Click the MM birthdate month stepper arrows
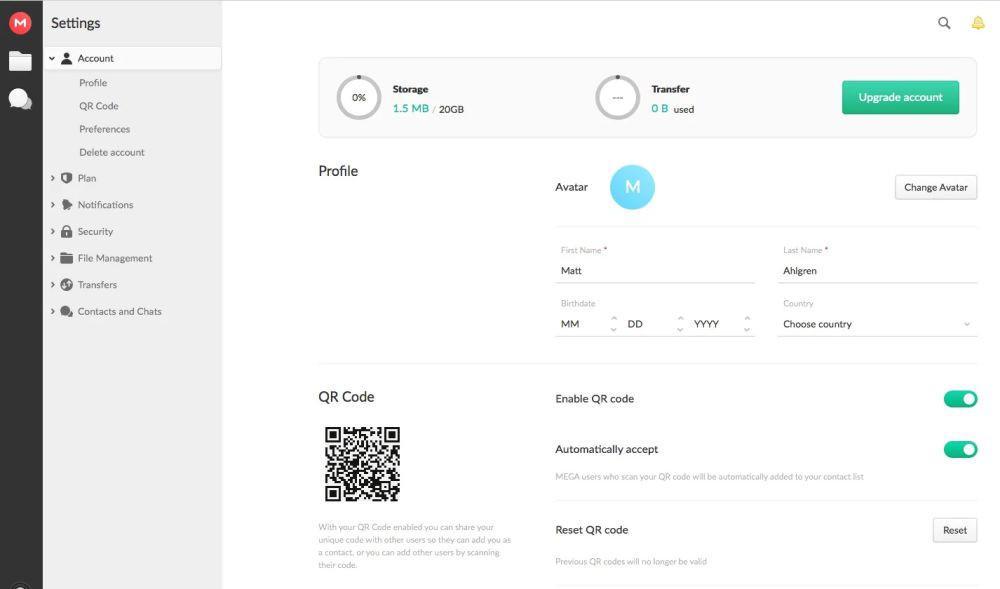The height and width of the screenshot is (589, 1000). click(614, 324)
